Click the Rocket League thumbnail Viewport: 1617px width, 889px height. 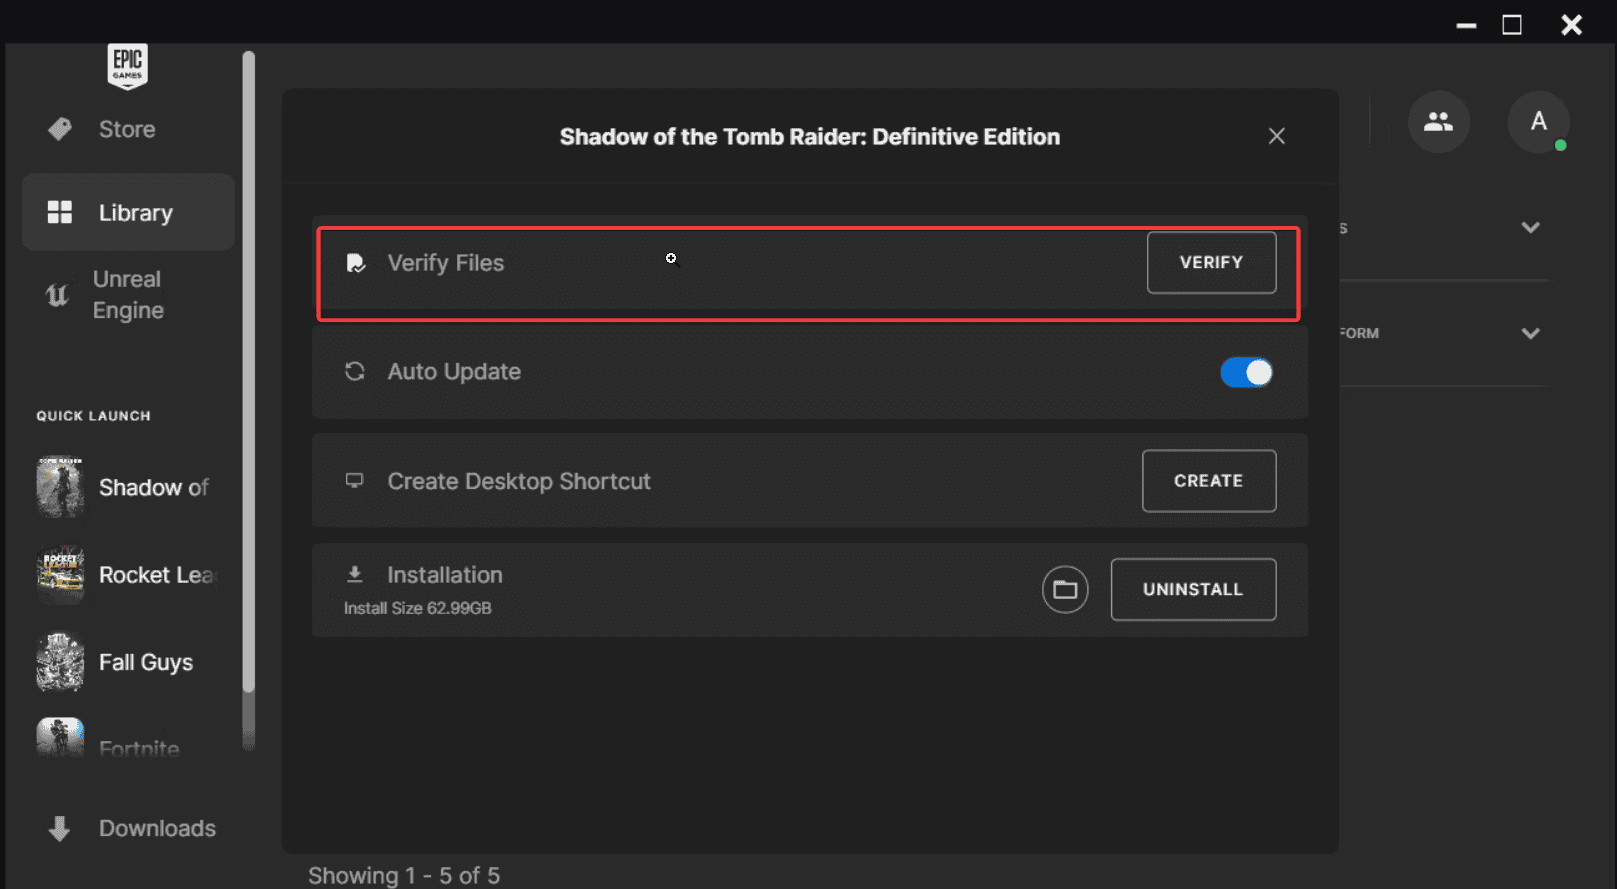[60, 575]
